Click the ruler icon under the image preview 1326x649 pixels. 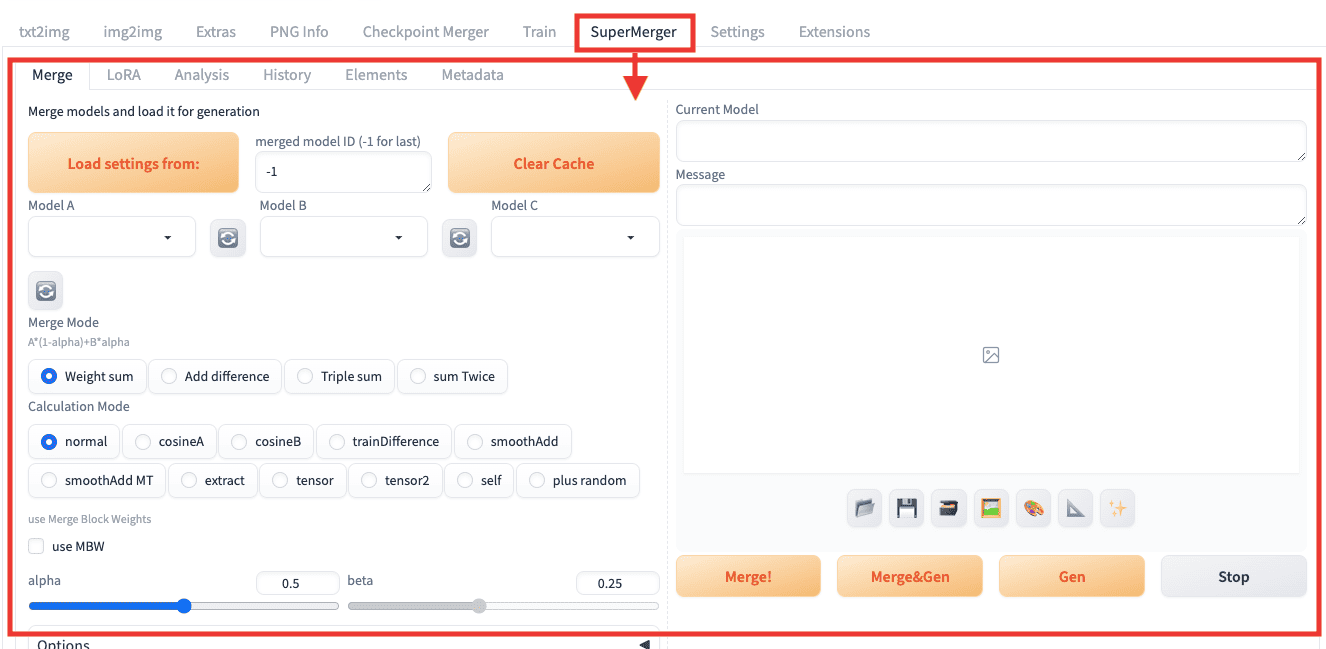[1075, 508]
